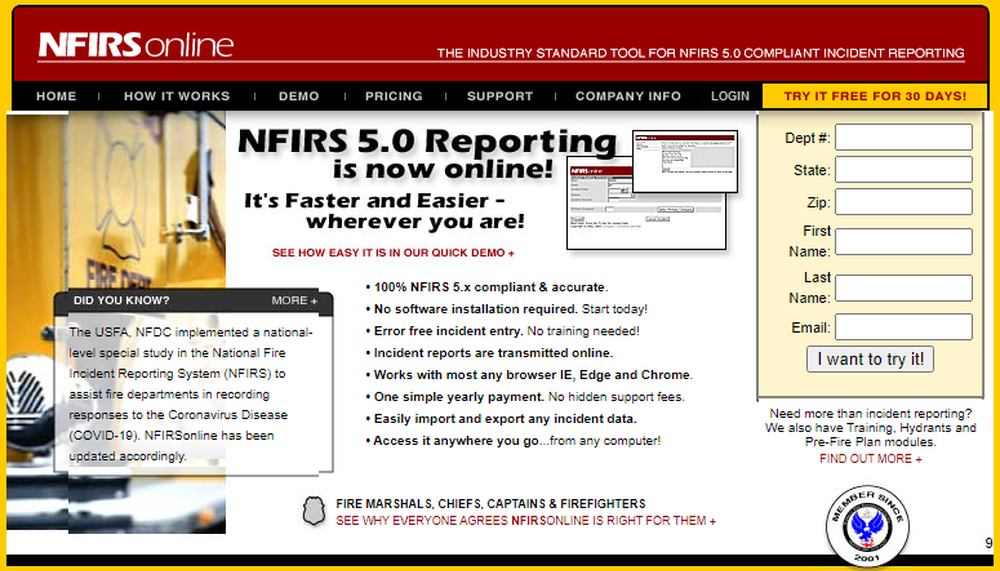Click the Member Since 2001 eagle seal
The image size is (1000, 571).
pyautogui.click(x=867, y=526)
